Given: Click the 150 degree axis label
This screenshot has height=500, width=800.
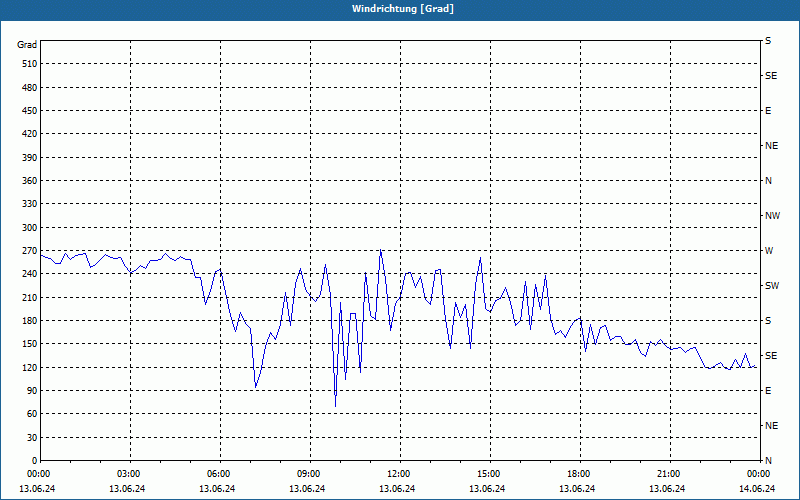Looking at the screenshot, I should (30, 344).
